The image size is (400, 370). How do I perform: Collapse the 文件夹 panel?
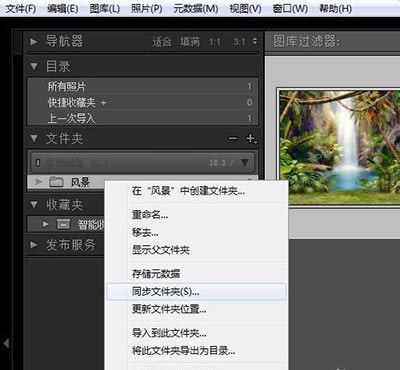tap(34, 138)
